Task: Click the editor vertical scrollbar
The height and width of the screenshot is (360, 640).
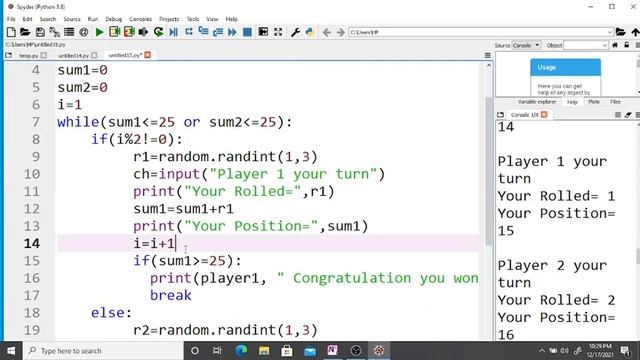Action: [x=489, y=171]
